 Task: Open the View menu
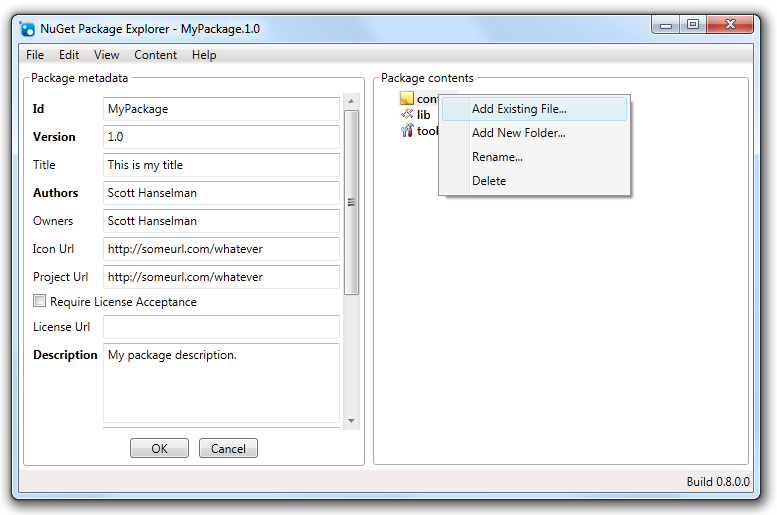[107, 55]
